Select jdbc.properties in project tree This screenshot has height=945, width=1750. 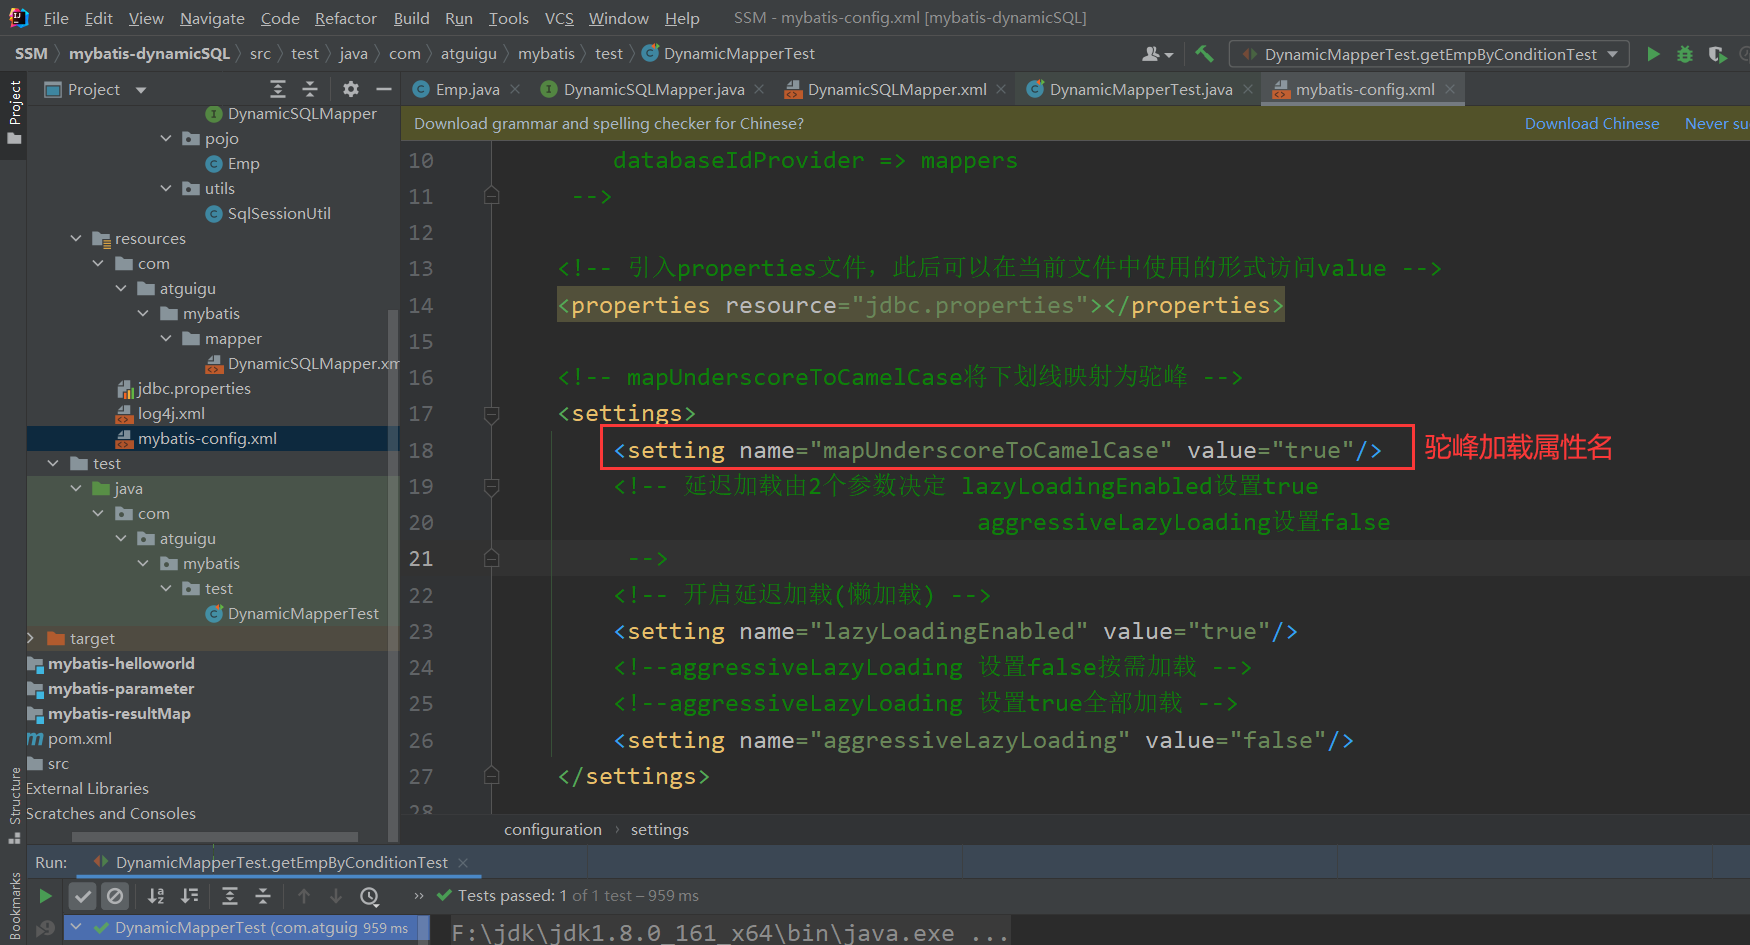(x=194, y=388)
